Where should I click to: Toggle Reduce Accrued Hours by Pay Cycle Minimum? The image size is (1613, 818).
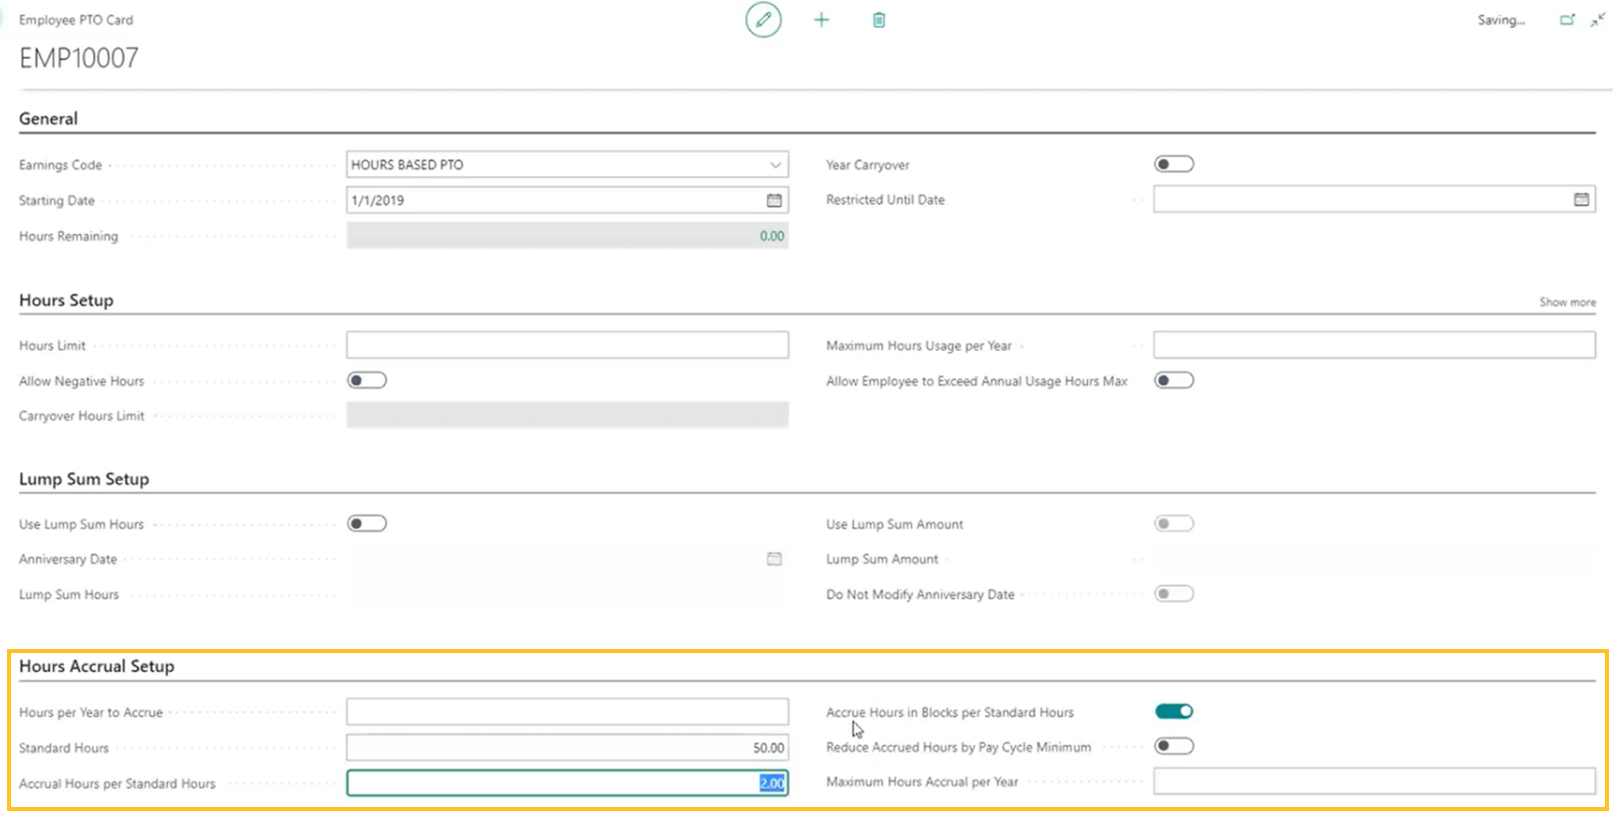tap(1174, 746)
